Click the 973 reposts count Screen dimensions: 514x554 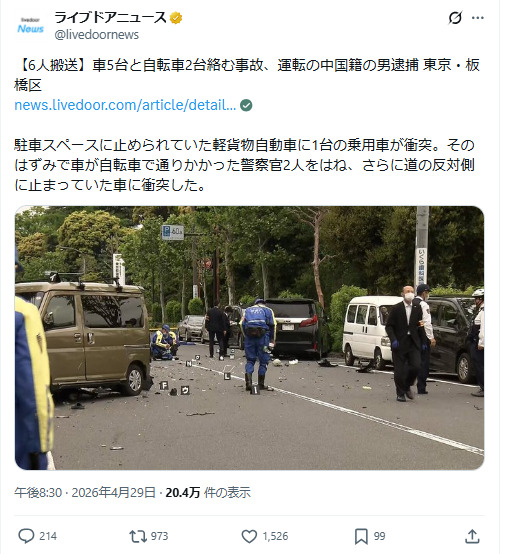[x=159, y=536]
